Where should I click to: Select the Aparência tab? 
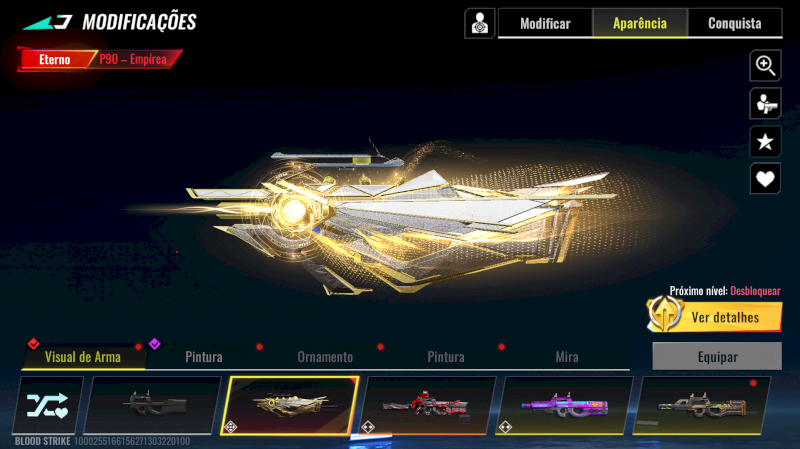[640, 23]
